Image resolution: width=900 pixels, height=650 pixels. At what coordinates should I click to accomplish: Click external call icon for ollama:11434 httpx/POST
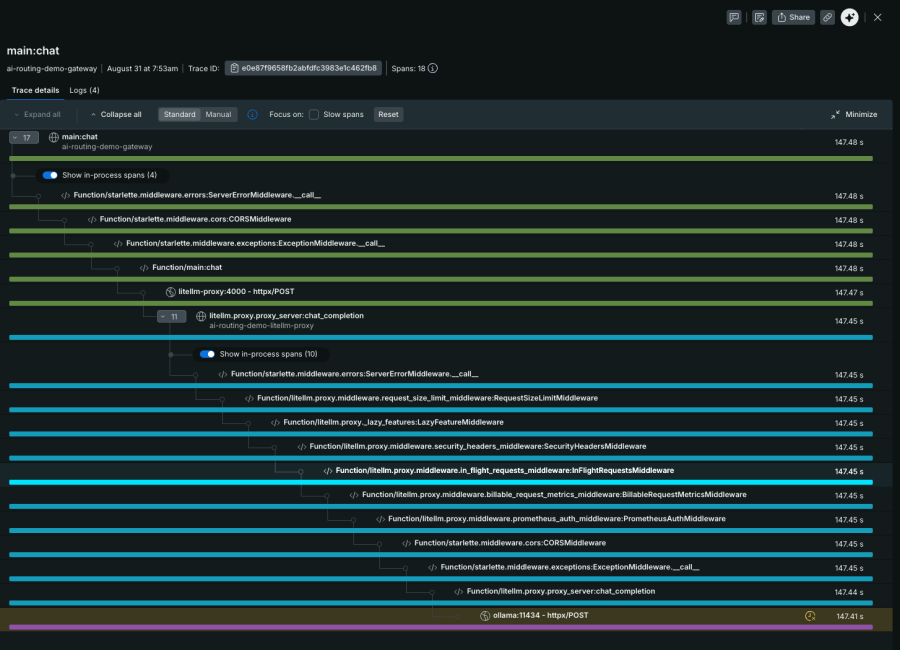485,616
